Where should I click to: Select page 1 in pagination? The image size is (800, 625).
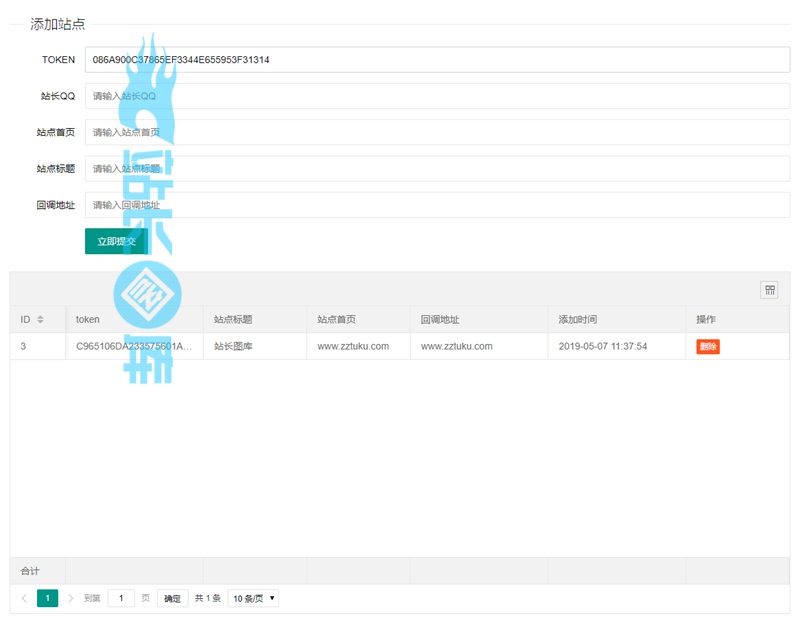coord(47,598)
